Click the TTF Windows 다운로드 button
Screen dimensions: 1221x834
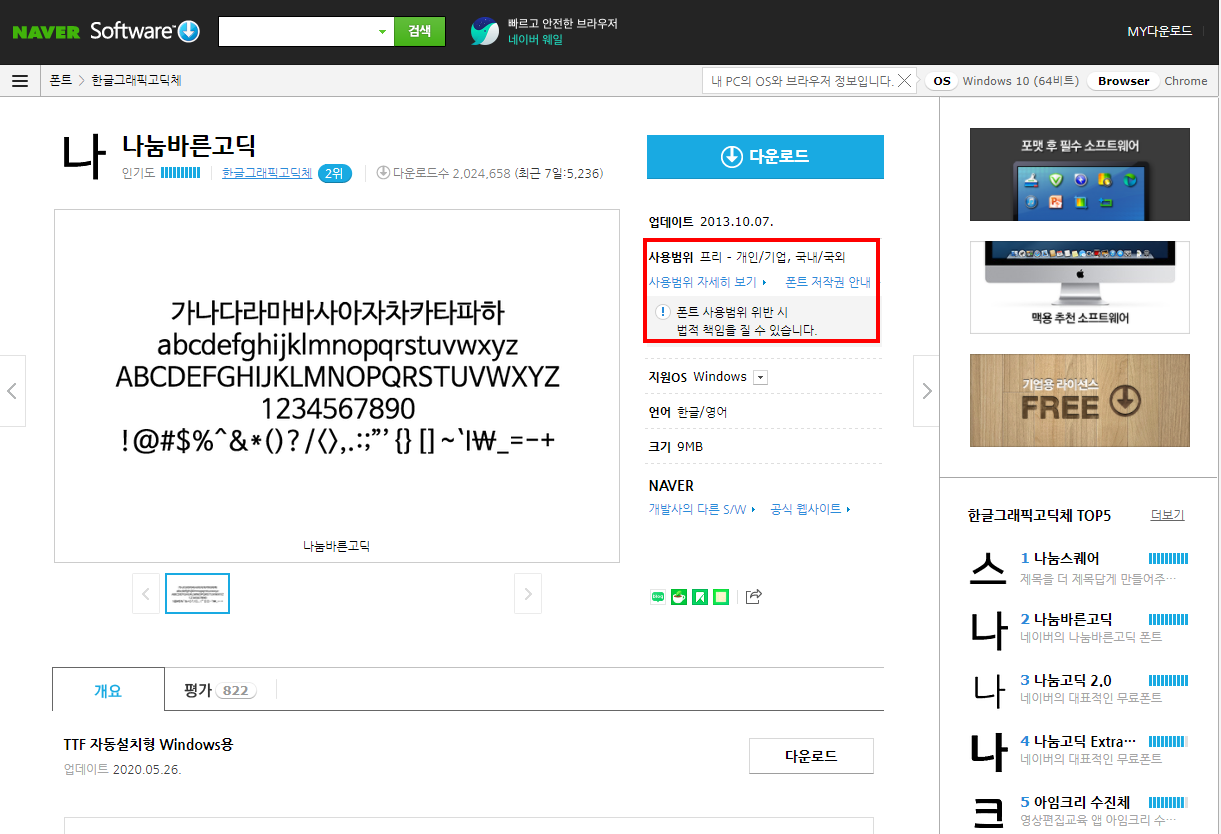tap(811, 756)
